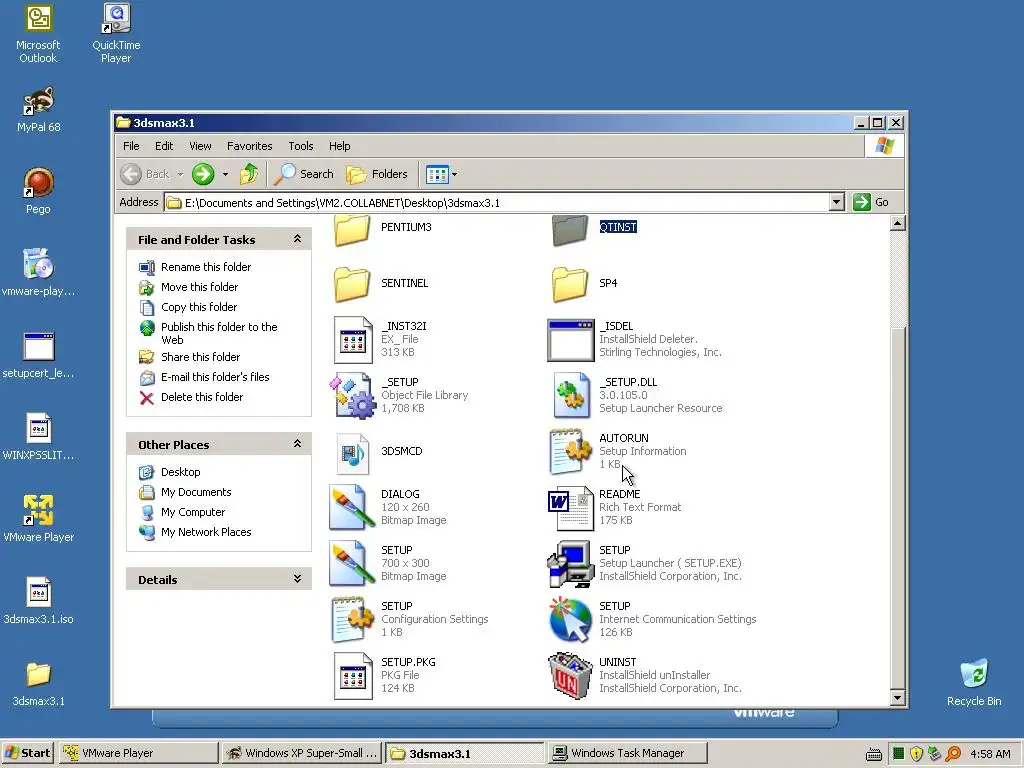Select the vmware-player installer desktop icon

[x=39, y=272]
